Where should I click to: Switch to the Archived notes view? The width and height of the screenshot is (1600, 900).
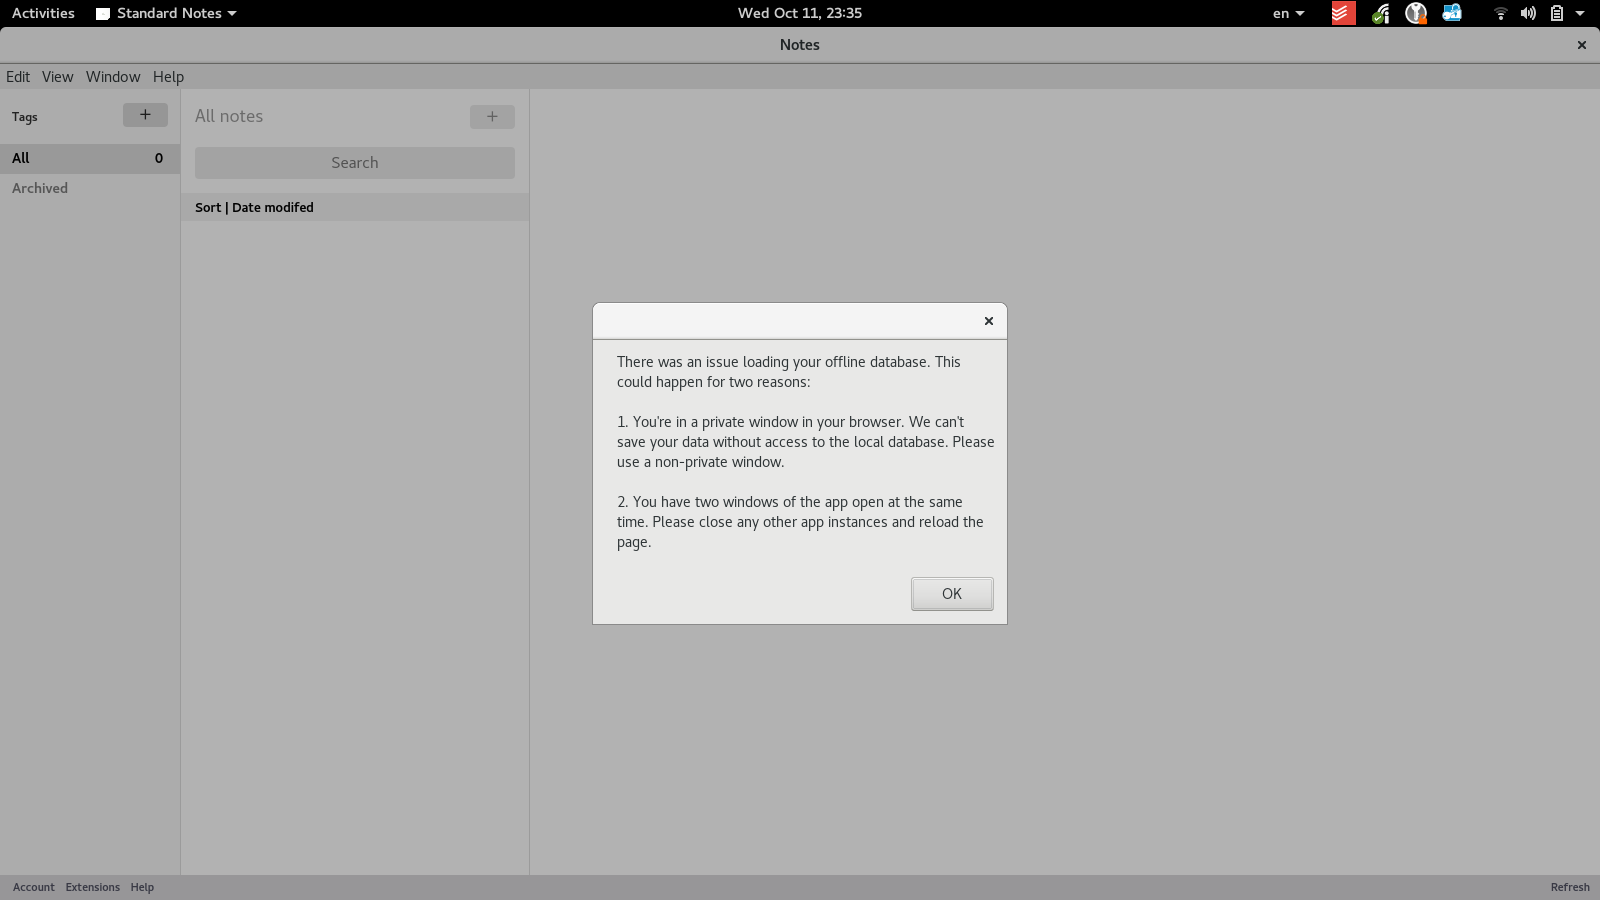40,187
